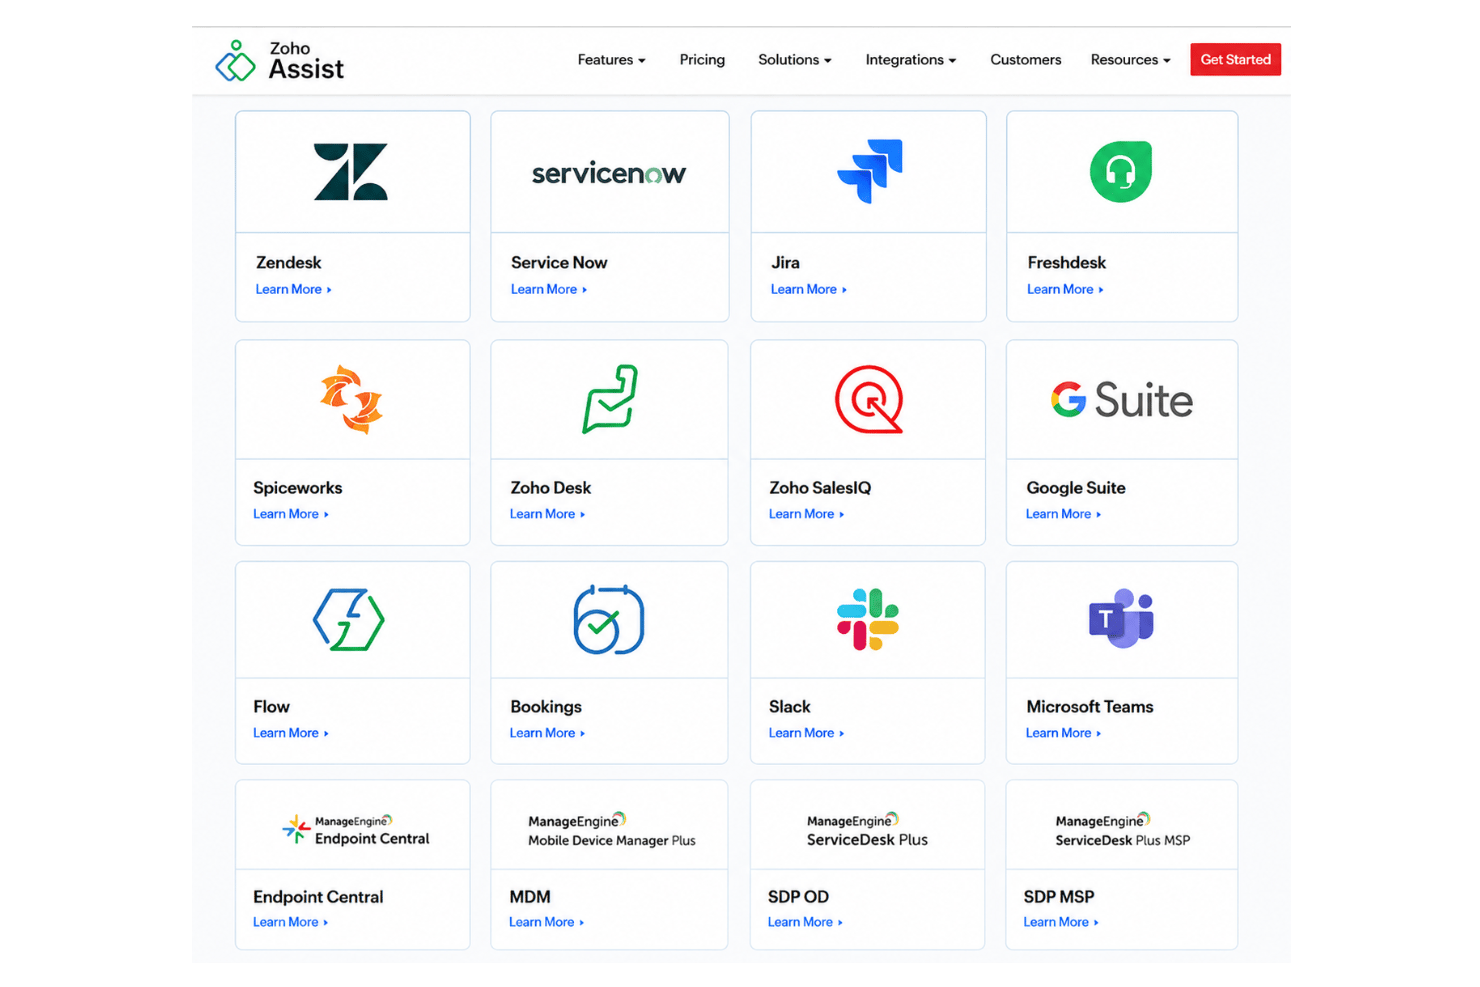This screenshot has height=987, width=1480.
Task: Click the Flow hexagon logo
Action: click(349, 620)
